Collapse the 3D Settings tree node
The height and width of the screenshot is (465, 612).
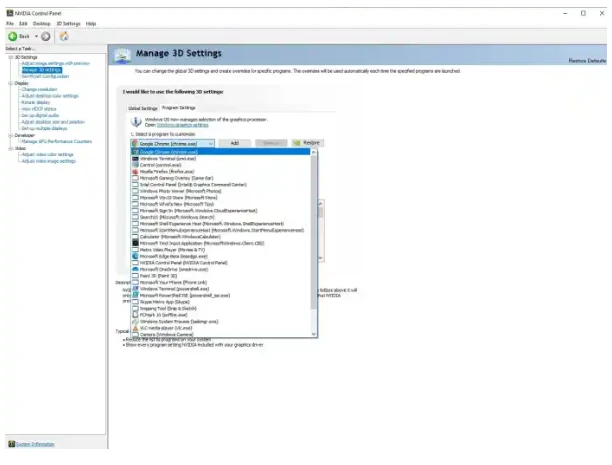[x=11, y=57]
